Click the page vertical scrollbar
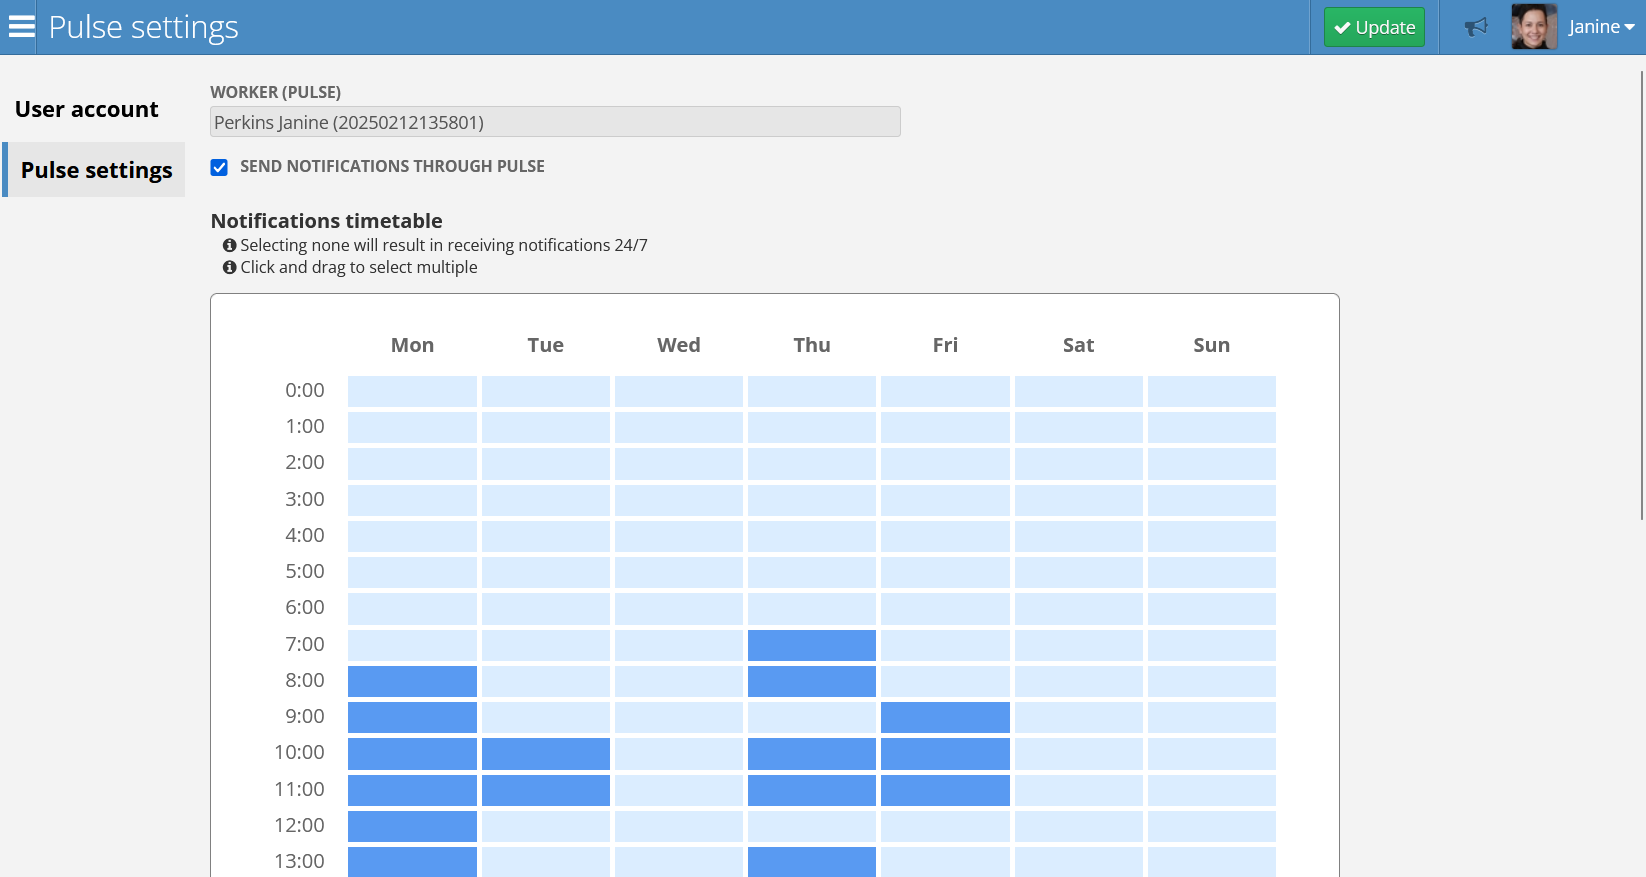Viewport: 1646px width, 877px height. click(x=1642, y=295)
